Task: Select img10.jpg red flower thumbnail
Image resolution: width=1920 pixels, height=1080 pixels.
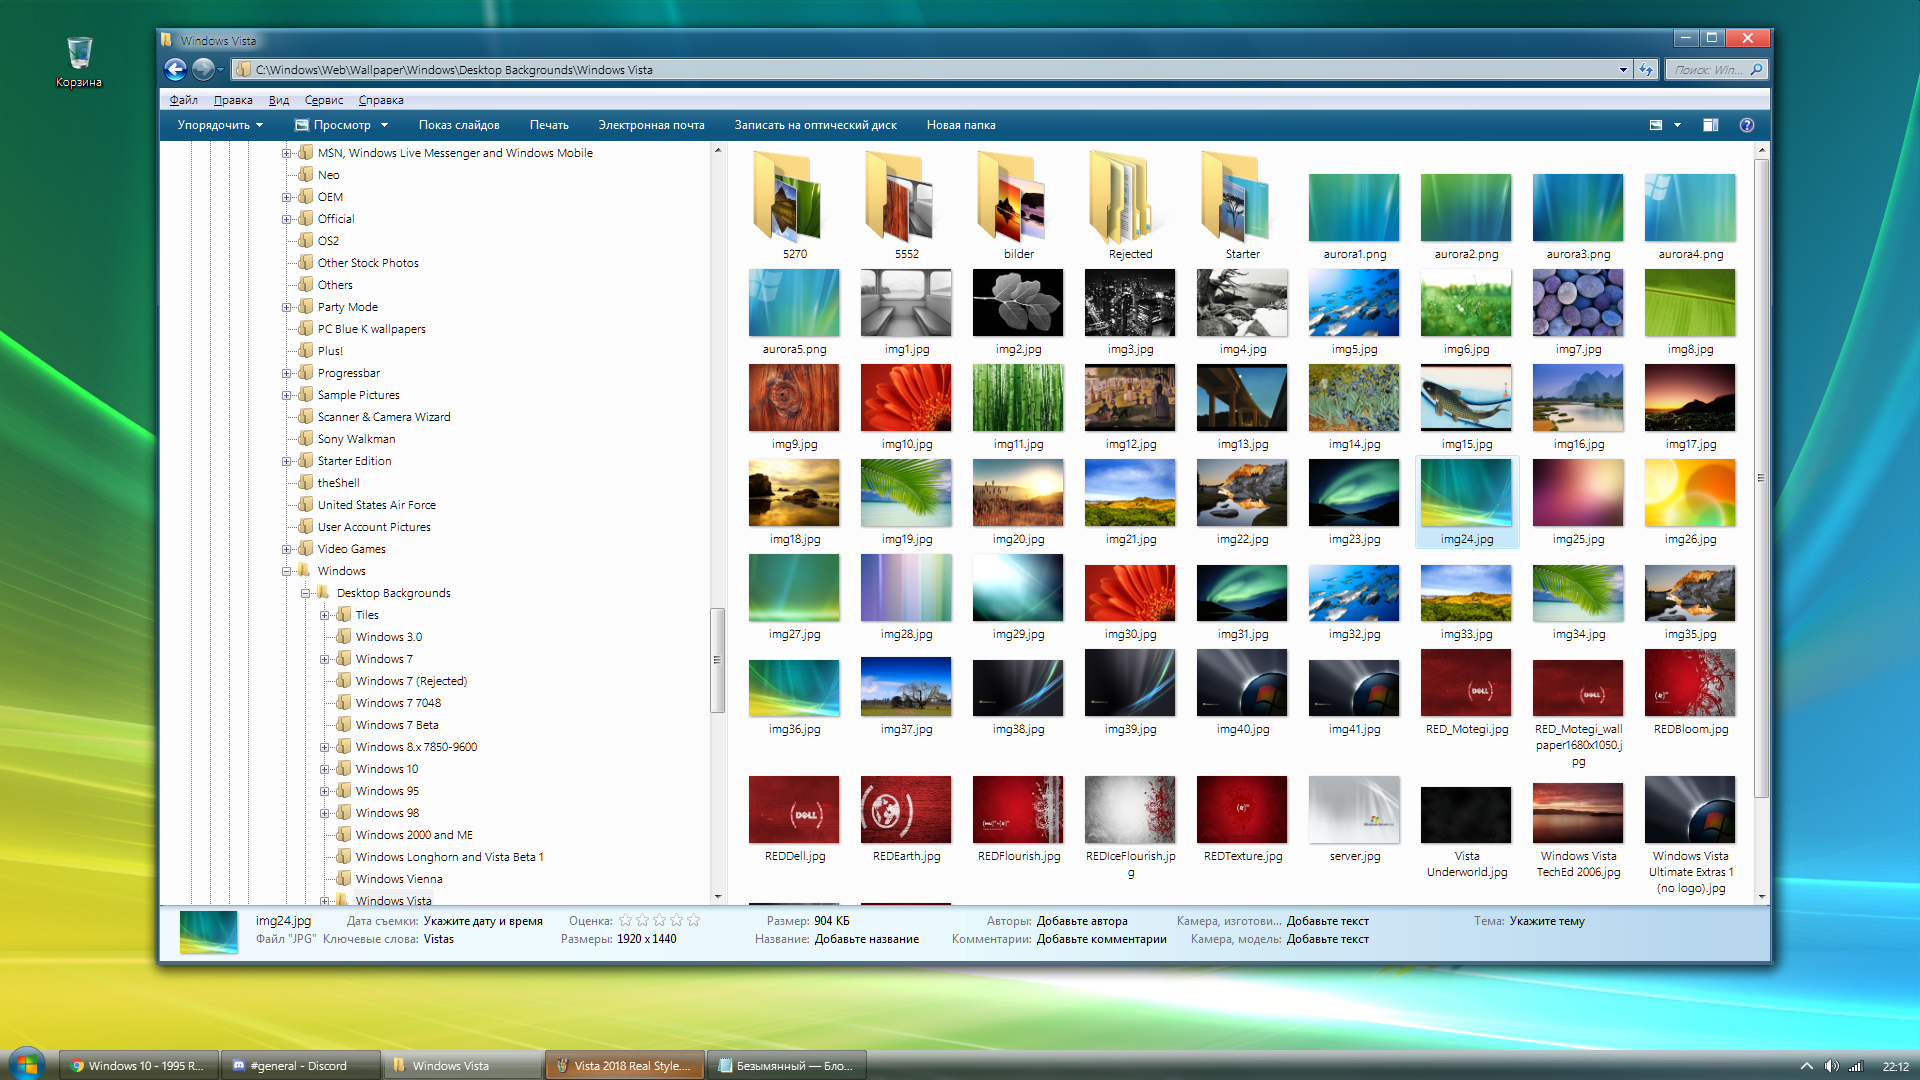Action: pos(906,398)
